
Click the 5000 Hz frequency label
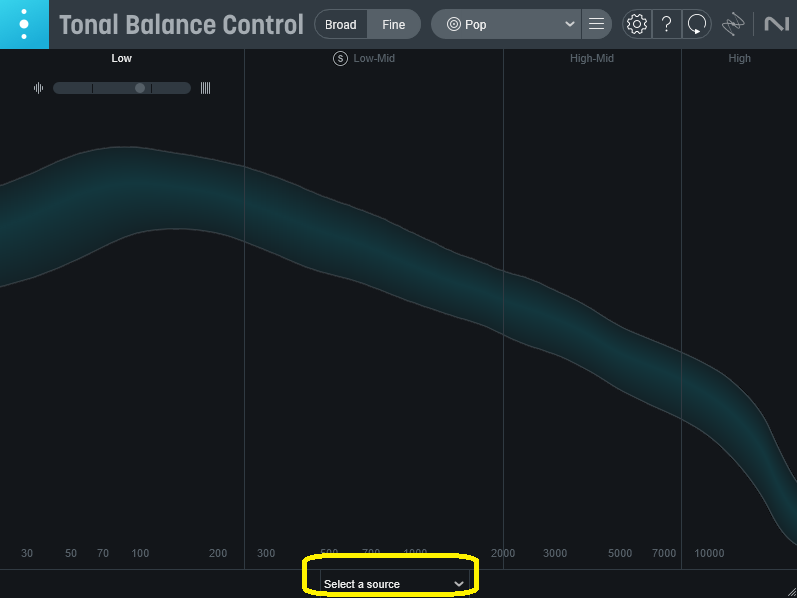[x=620, y=553]
